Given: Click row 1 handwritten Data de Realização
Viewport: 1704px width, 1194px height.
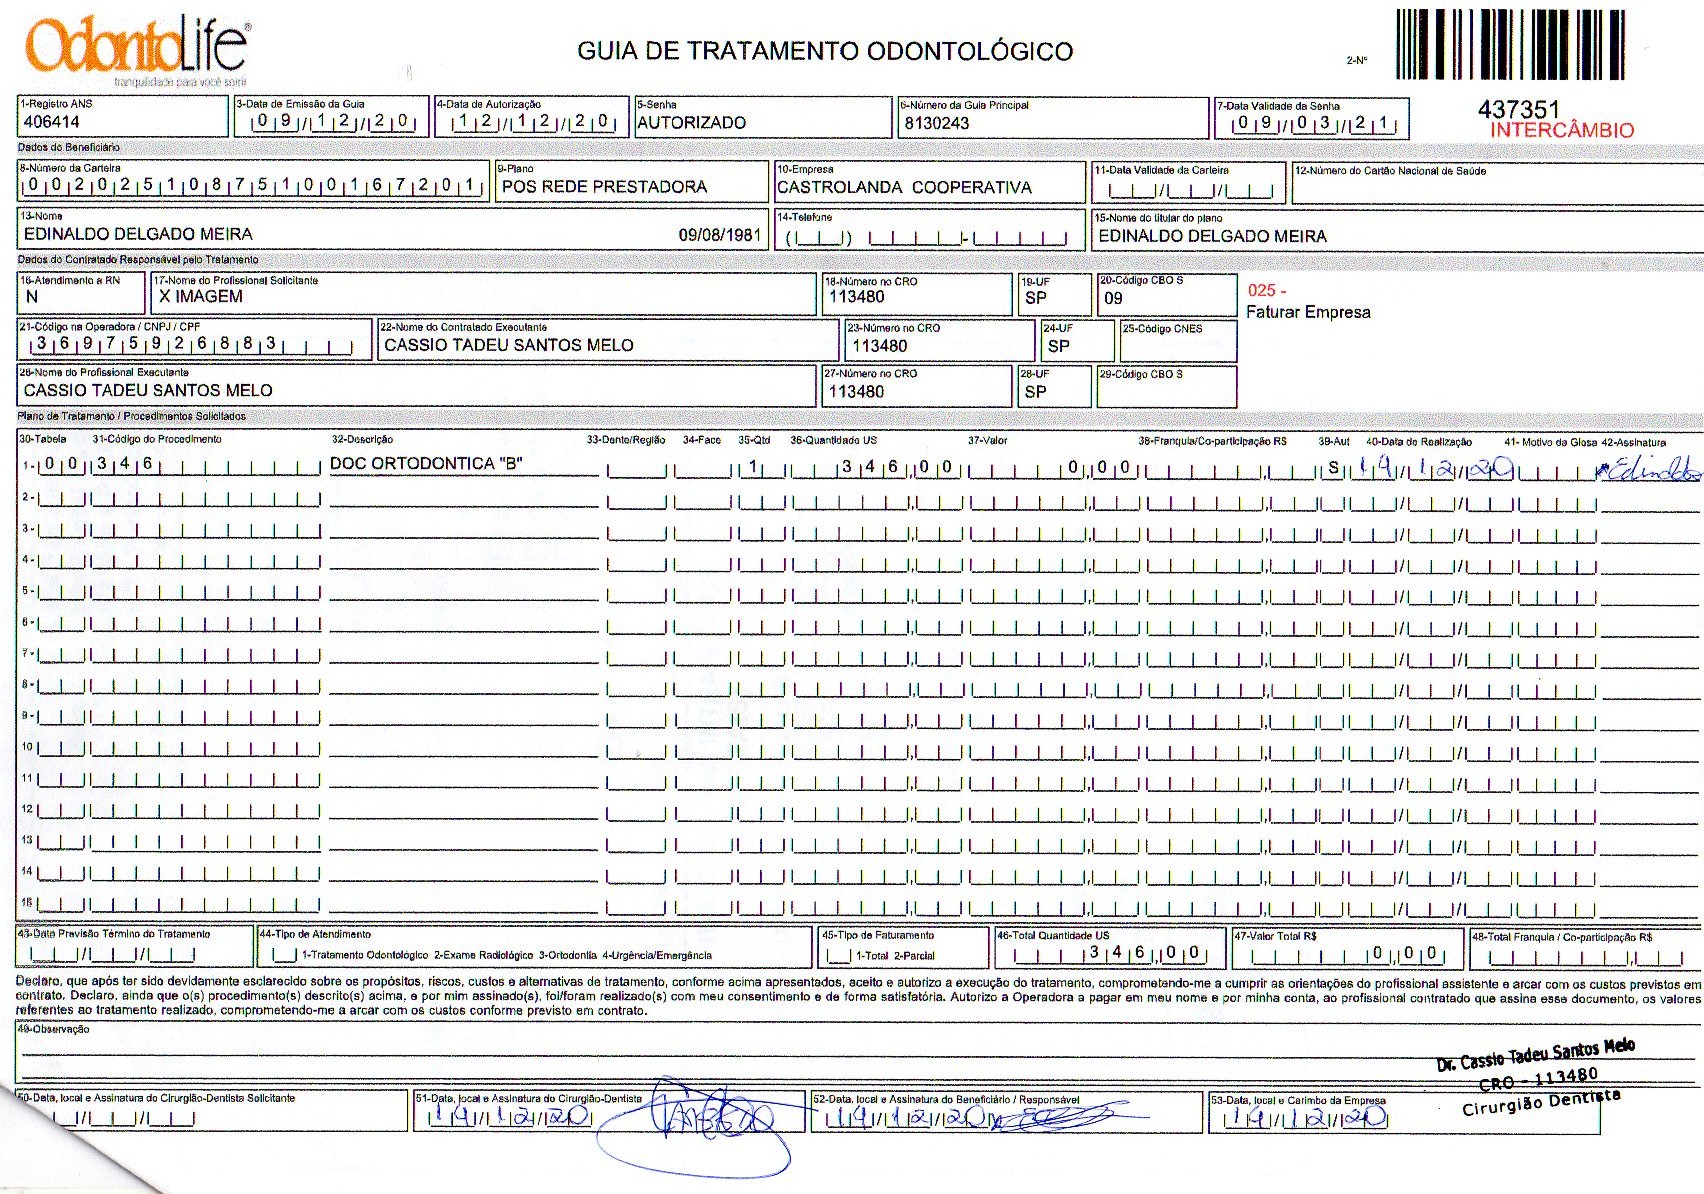Looking at the screenshot, I should pyautogui.click(x=1432, y=467).
